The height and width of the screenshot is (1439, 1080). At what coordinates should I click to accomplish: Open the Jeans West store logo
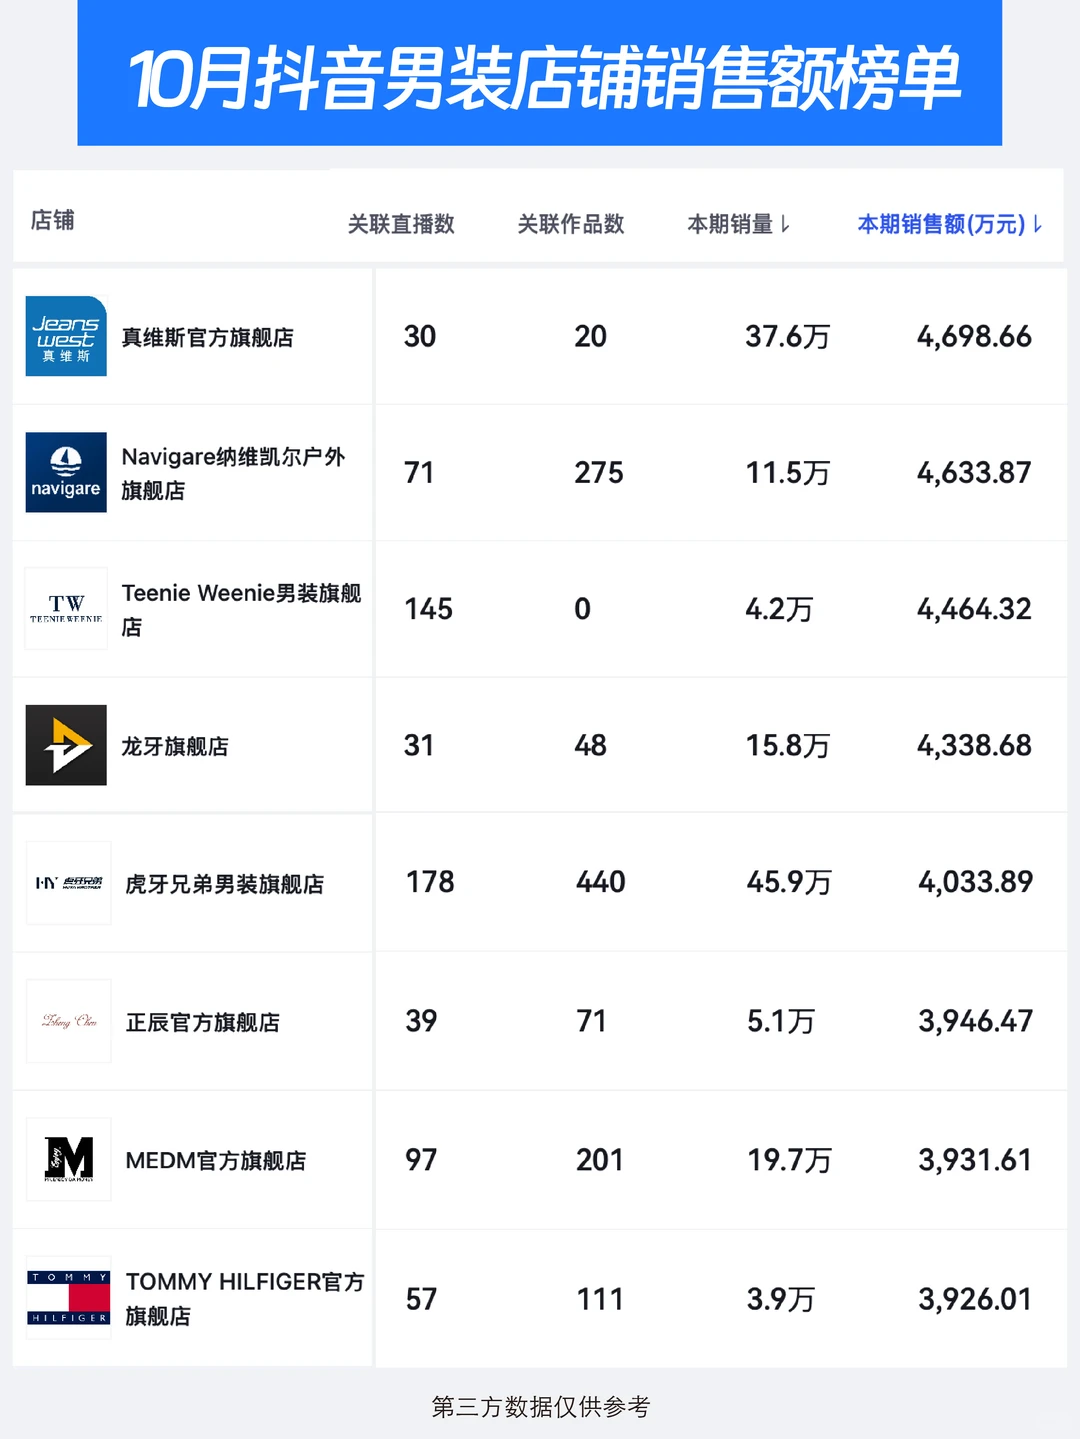tap(66, 336)
